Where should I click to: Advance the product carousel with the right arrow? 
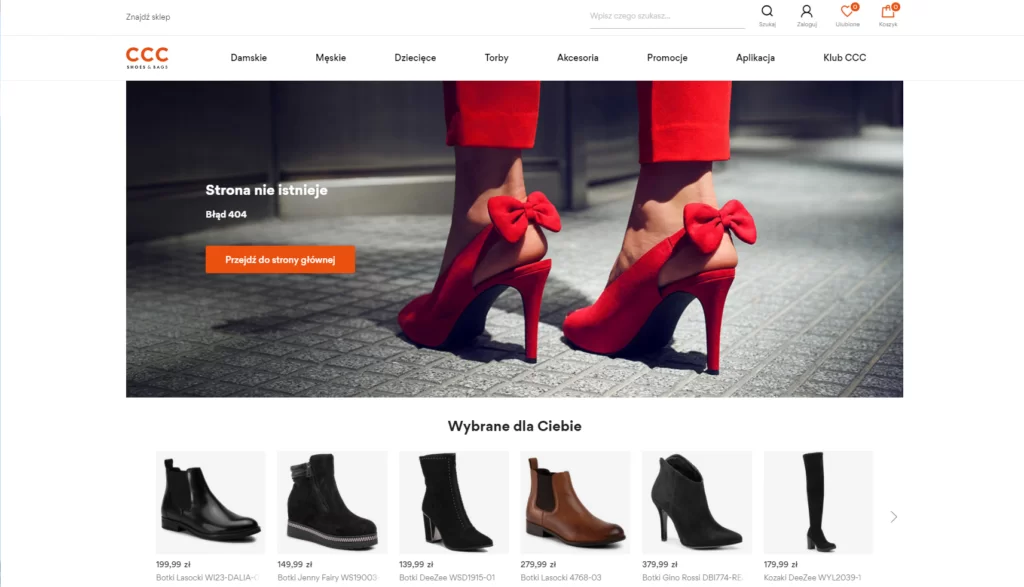[x=893, y=516]
